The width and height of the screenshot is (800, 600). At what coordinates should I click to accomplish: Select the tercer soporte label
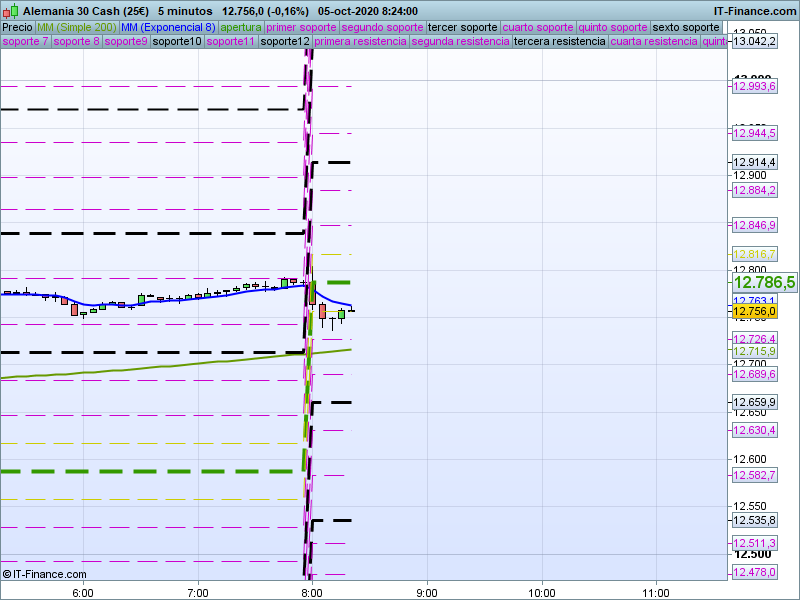click(x=462, y=27)
